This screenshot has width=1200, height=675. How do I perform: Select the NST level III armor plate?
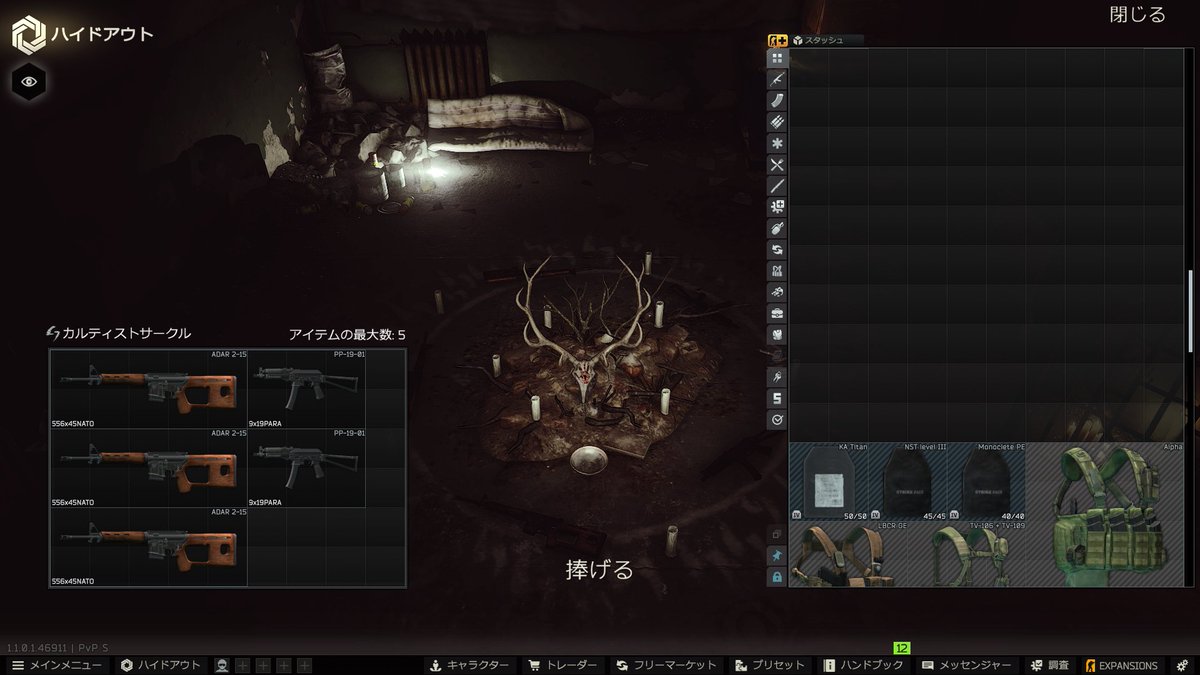point(907,481)
